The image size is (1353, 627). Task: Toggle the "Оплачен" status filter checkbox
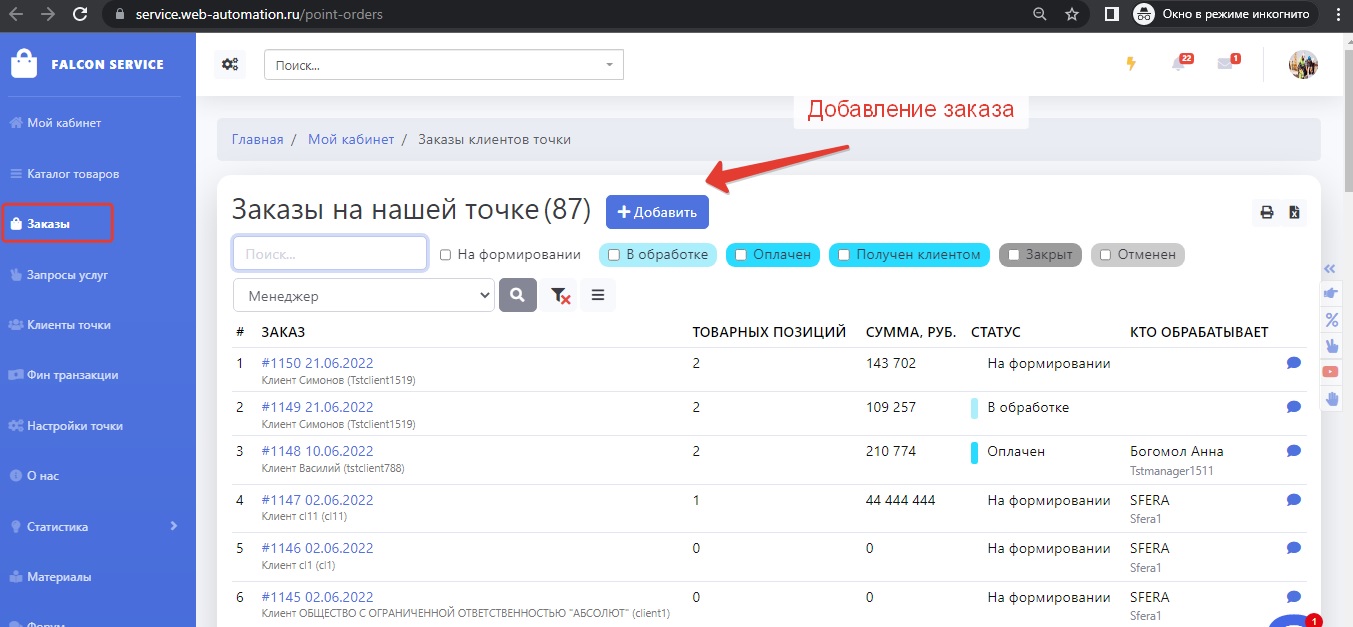click(x=741, y=255)
